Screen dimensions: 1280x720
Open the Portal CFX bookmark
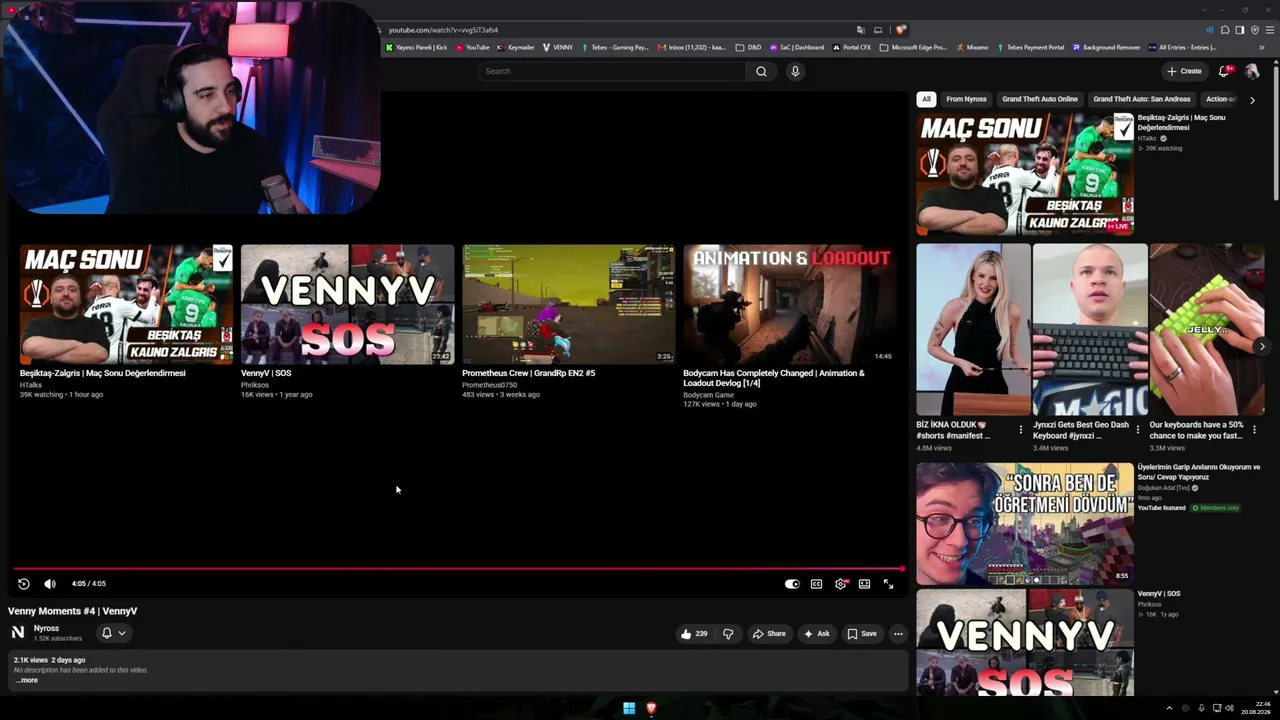(851, 47)
